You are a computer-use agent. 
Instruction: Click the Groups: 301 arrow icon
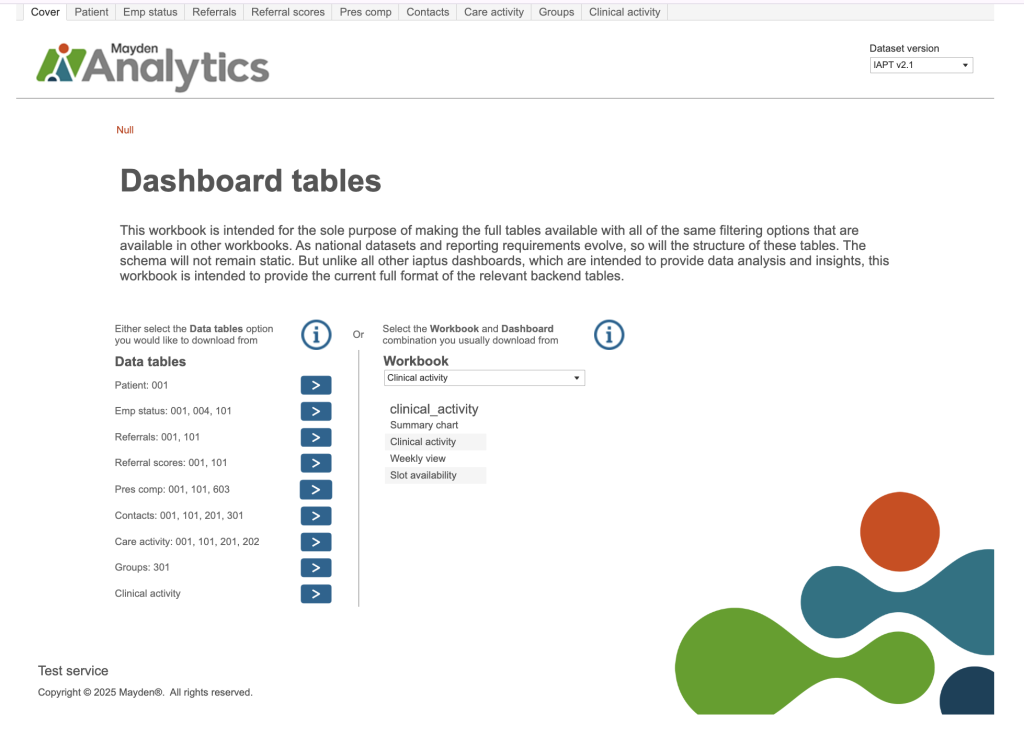coord(315,568)
